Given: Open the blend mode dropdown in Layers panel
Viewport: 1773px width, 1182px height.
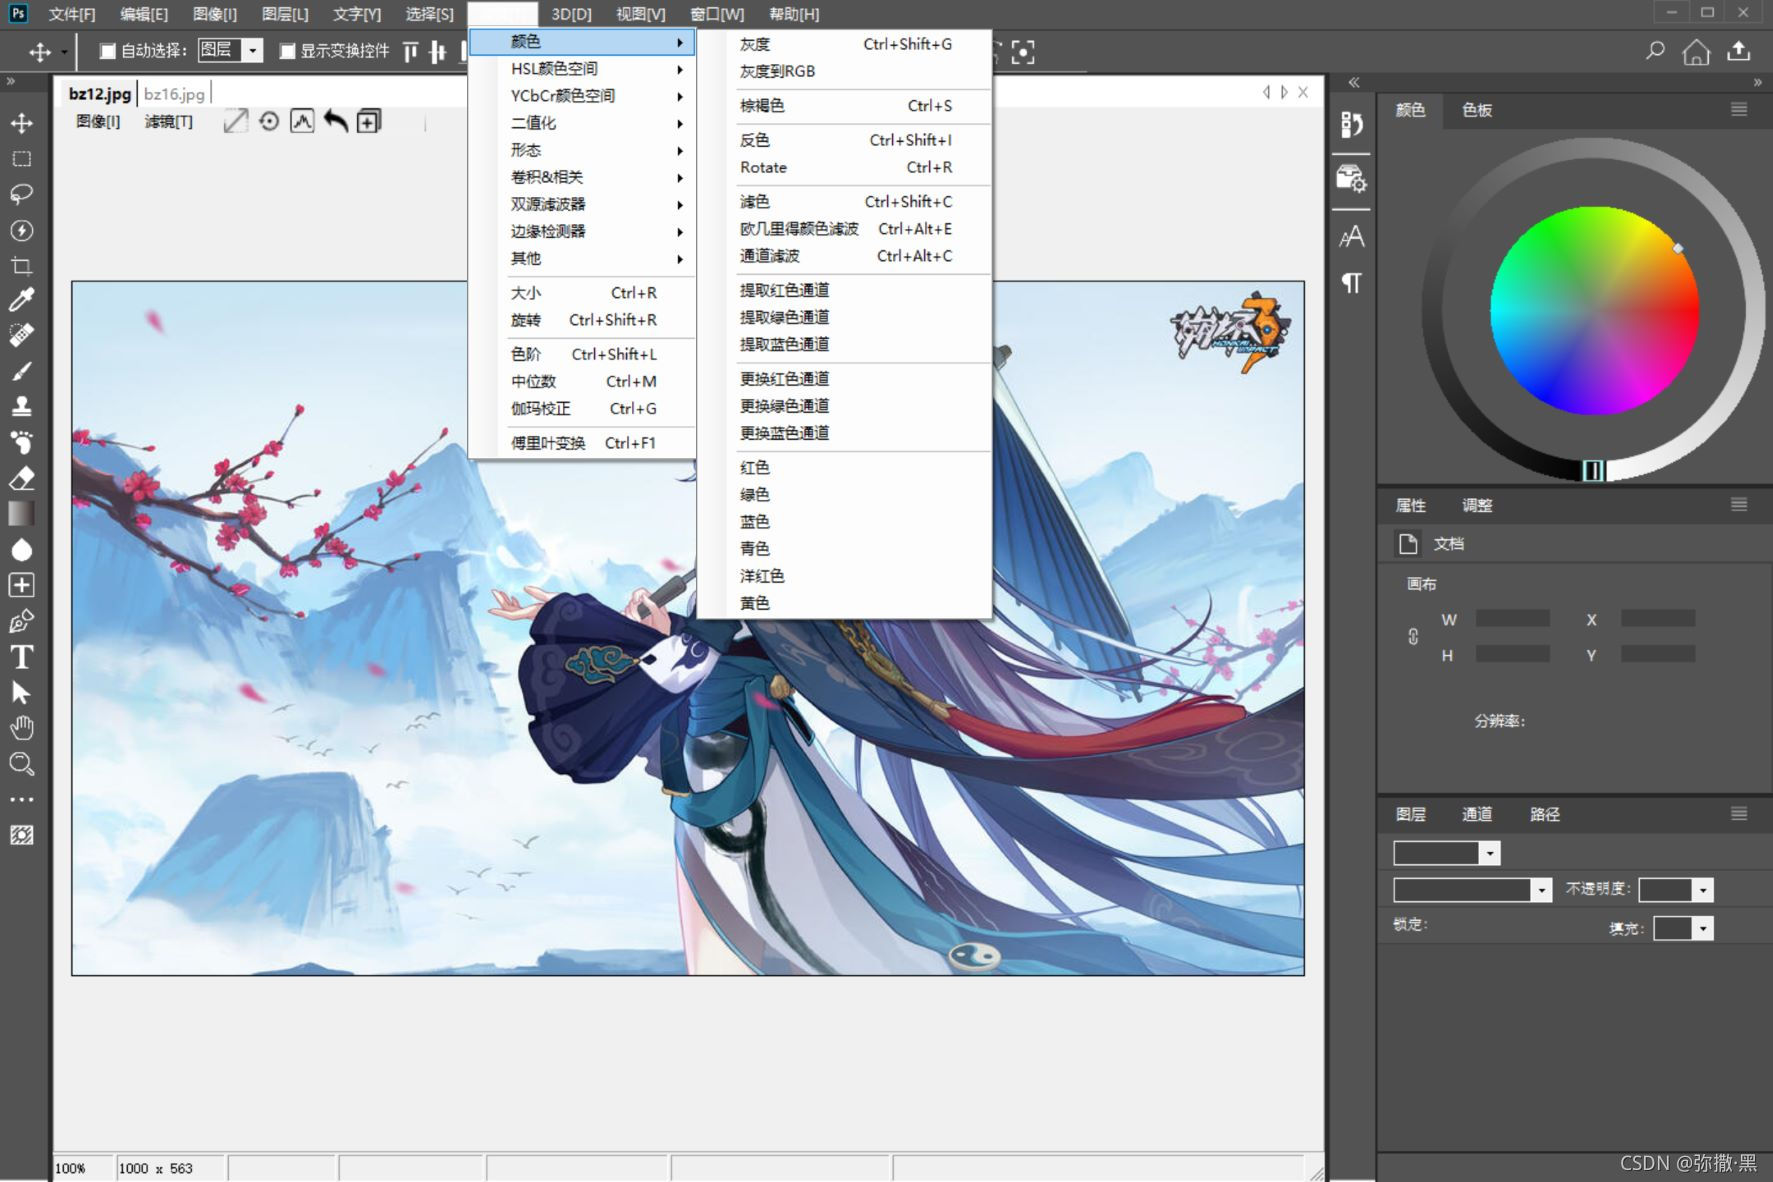Looking at the screenshot, I should 1472,889.
